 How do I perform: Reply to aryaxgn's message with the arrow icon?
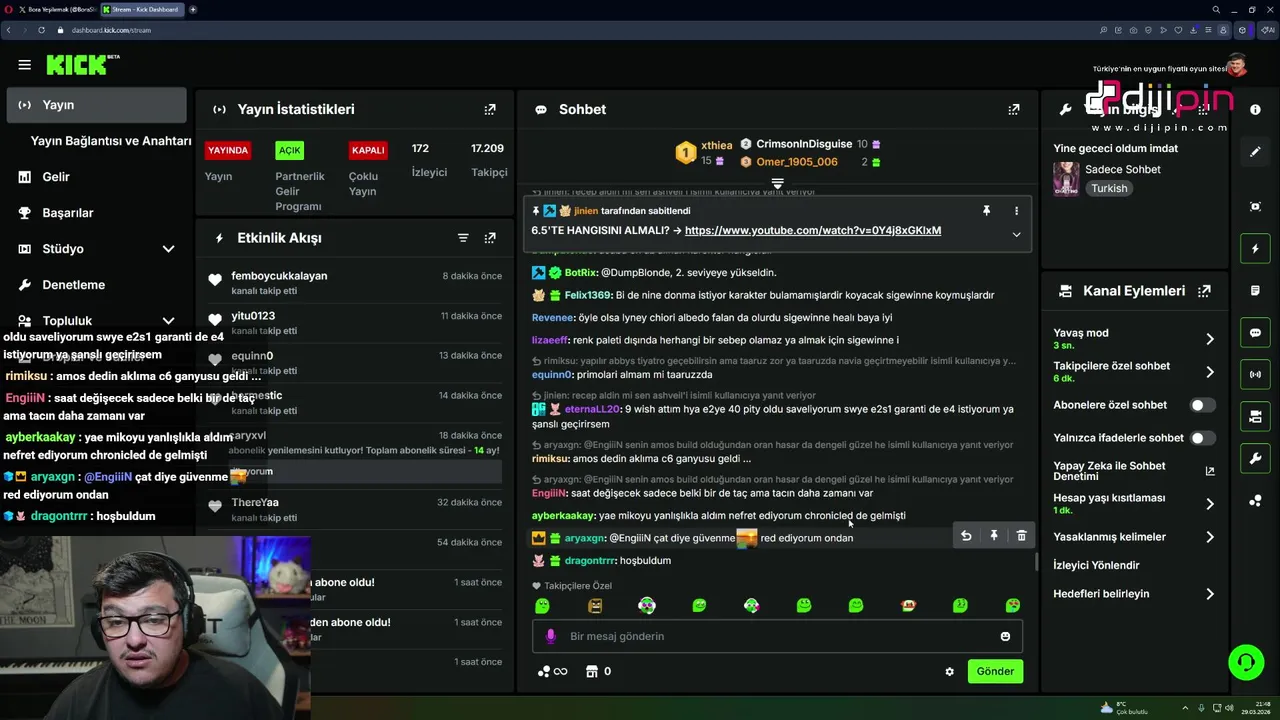pos(966,536)
